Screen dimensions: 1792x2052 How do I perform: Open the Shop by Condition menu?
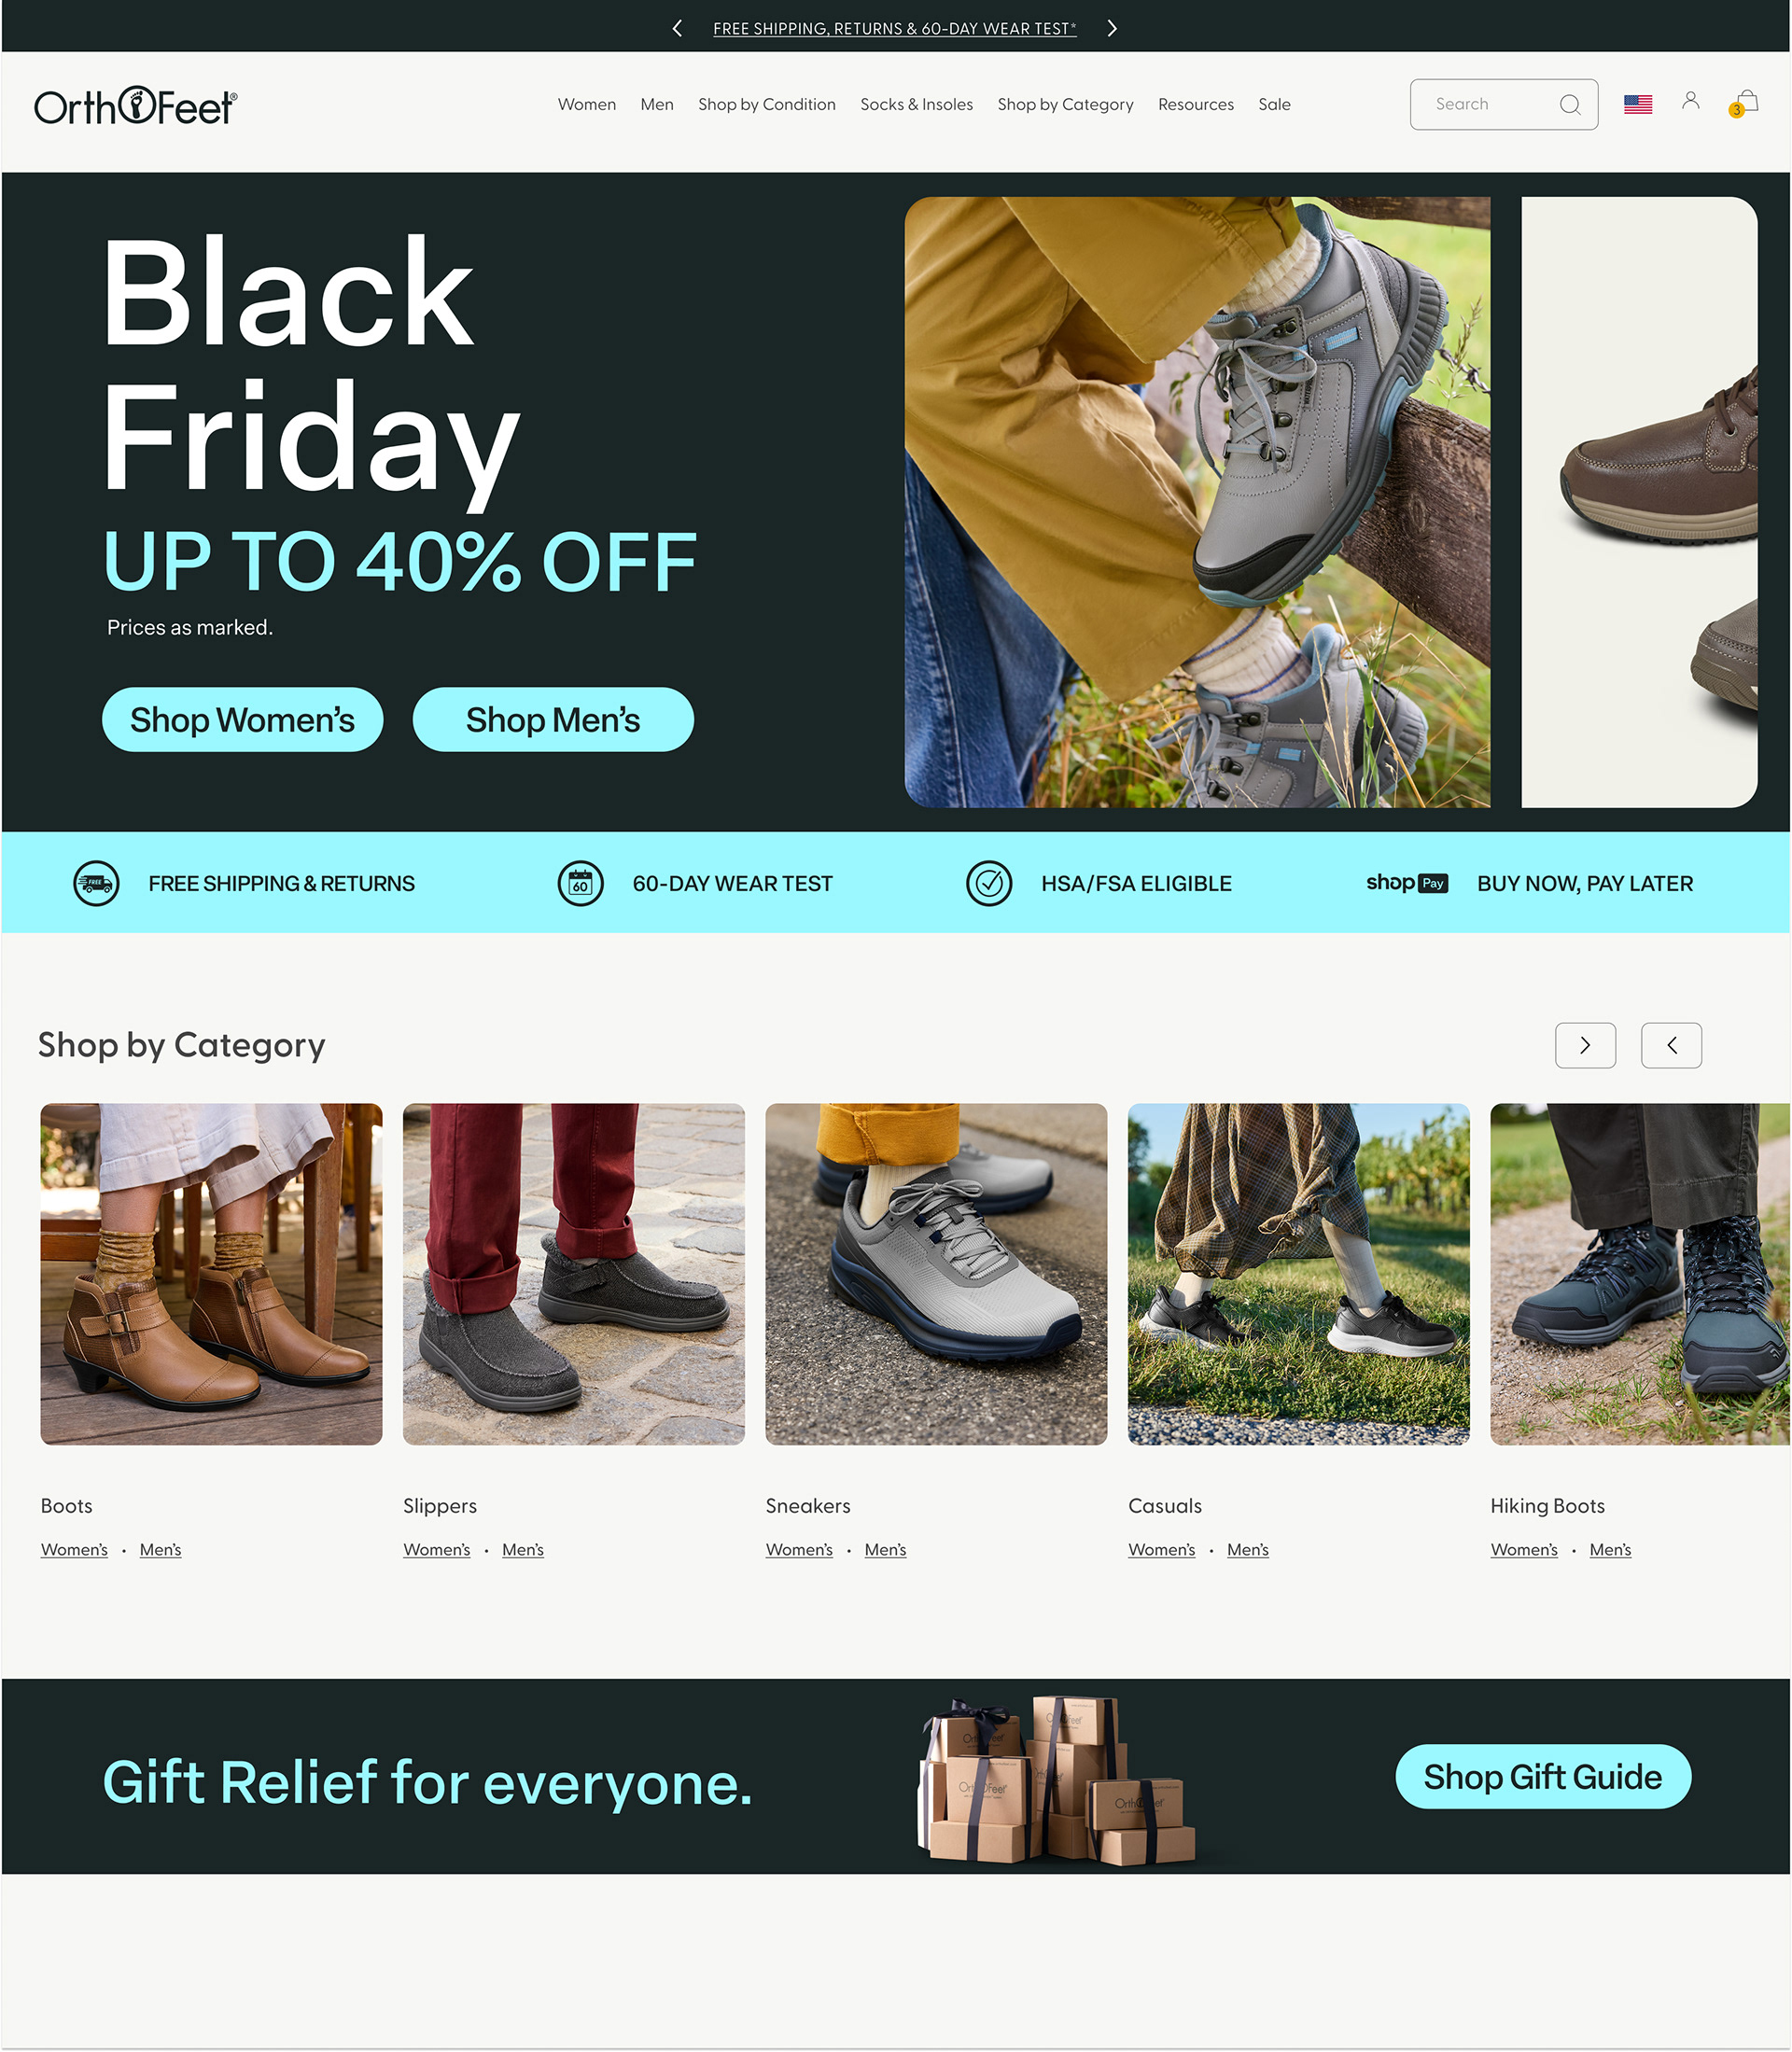[x=767, y=105]
